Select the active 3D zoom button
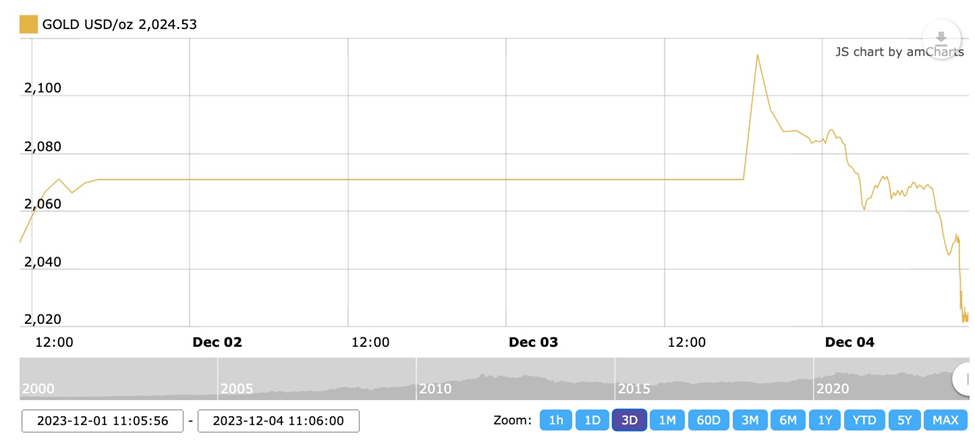The image size is (975, 448). click(x=629, y=420)
